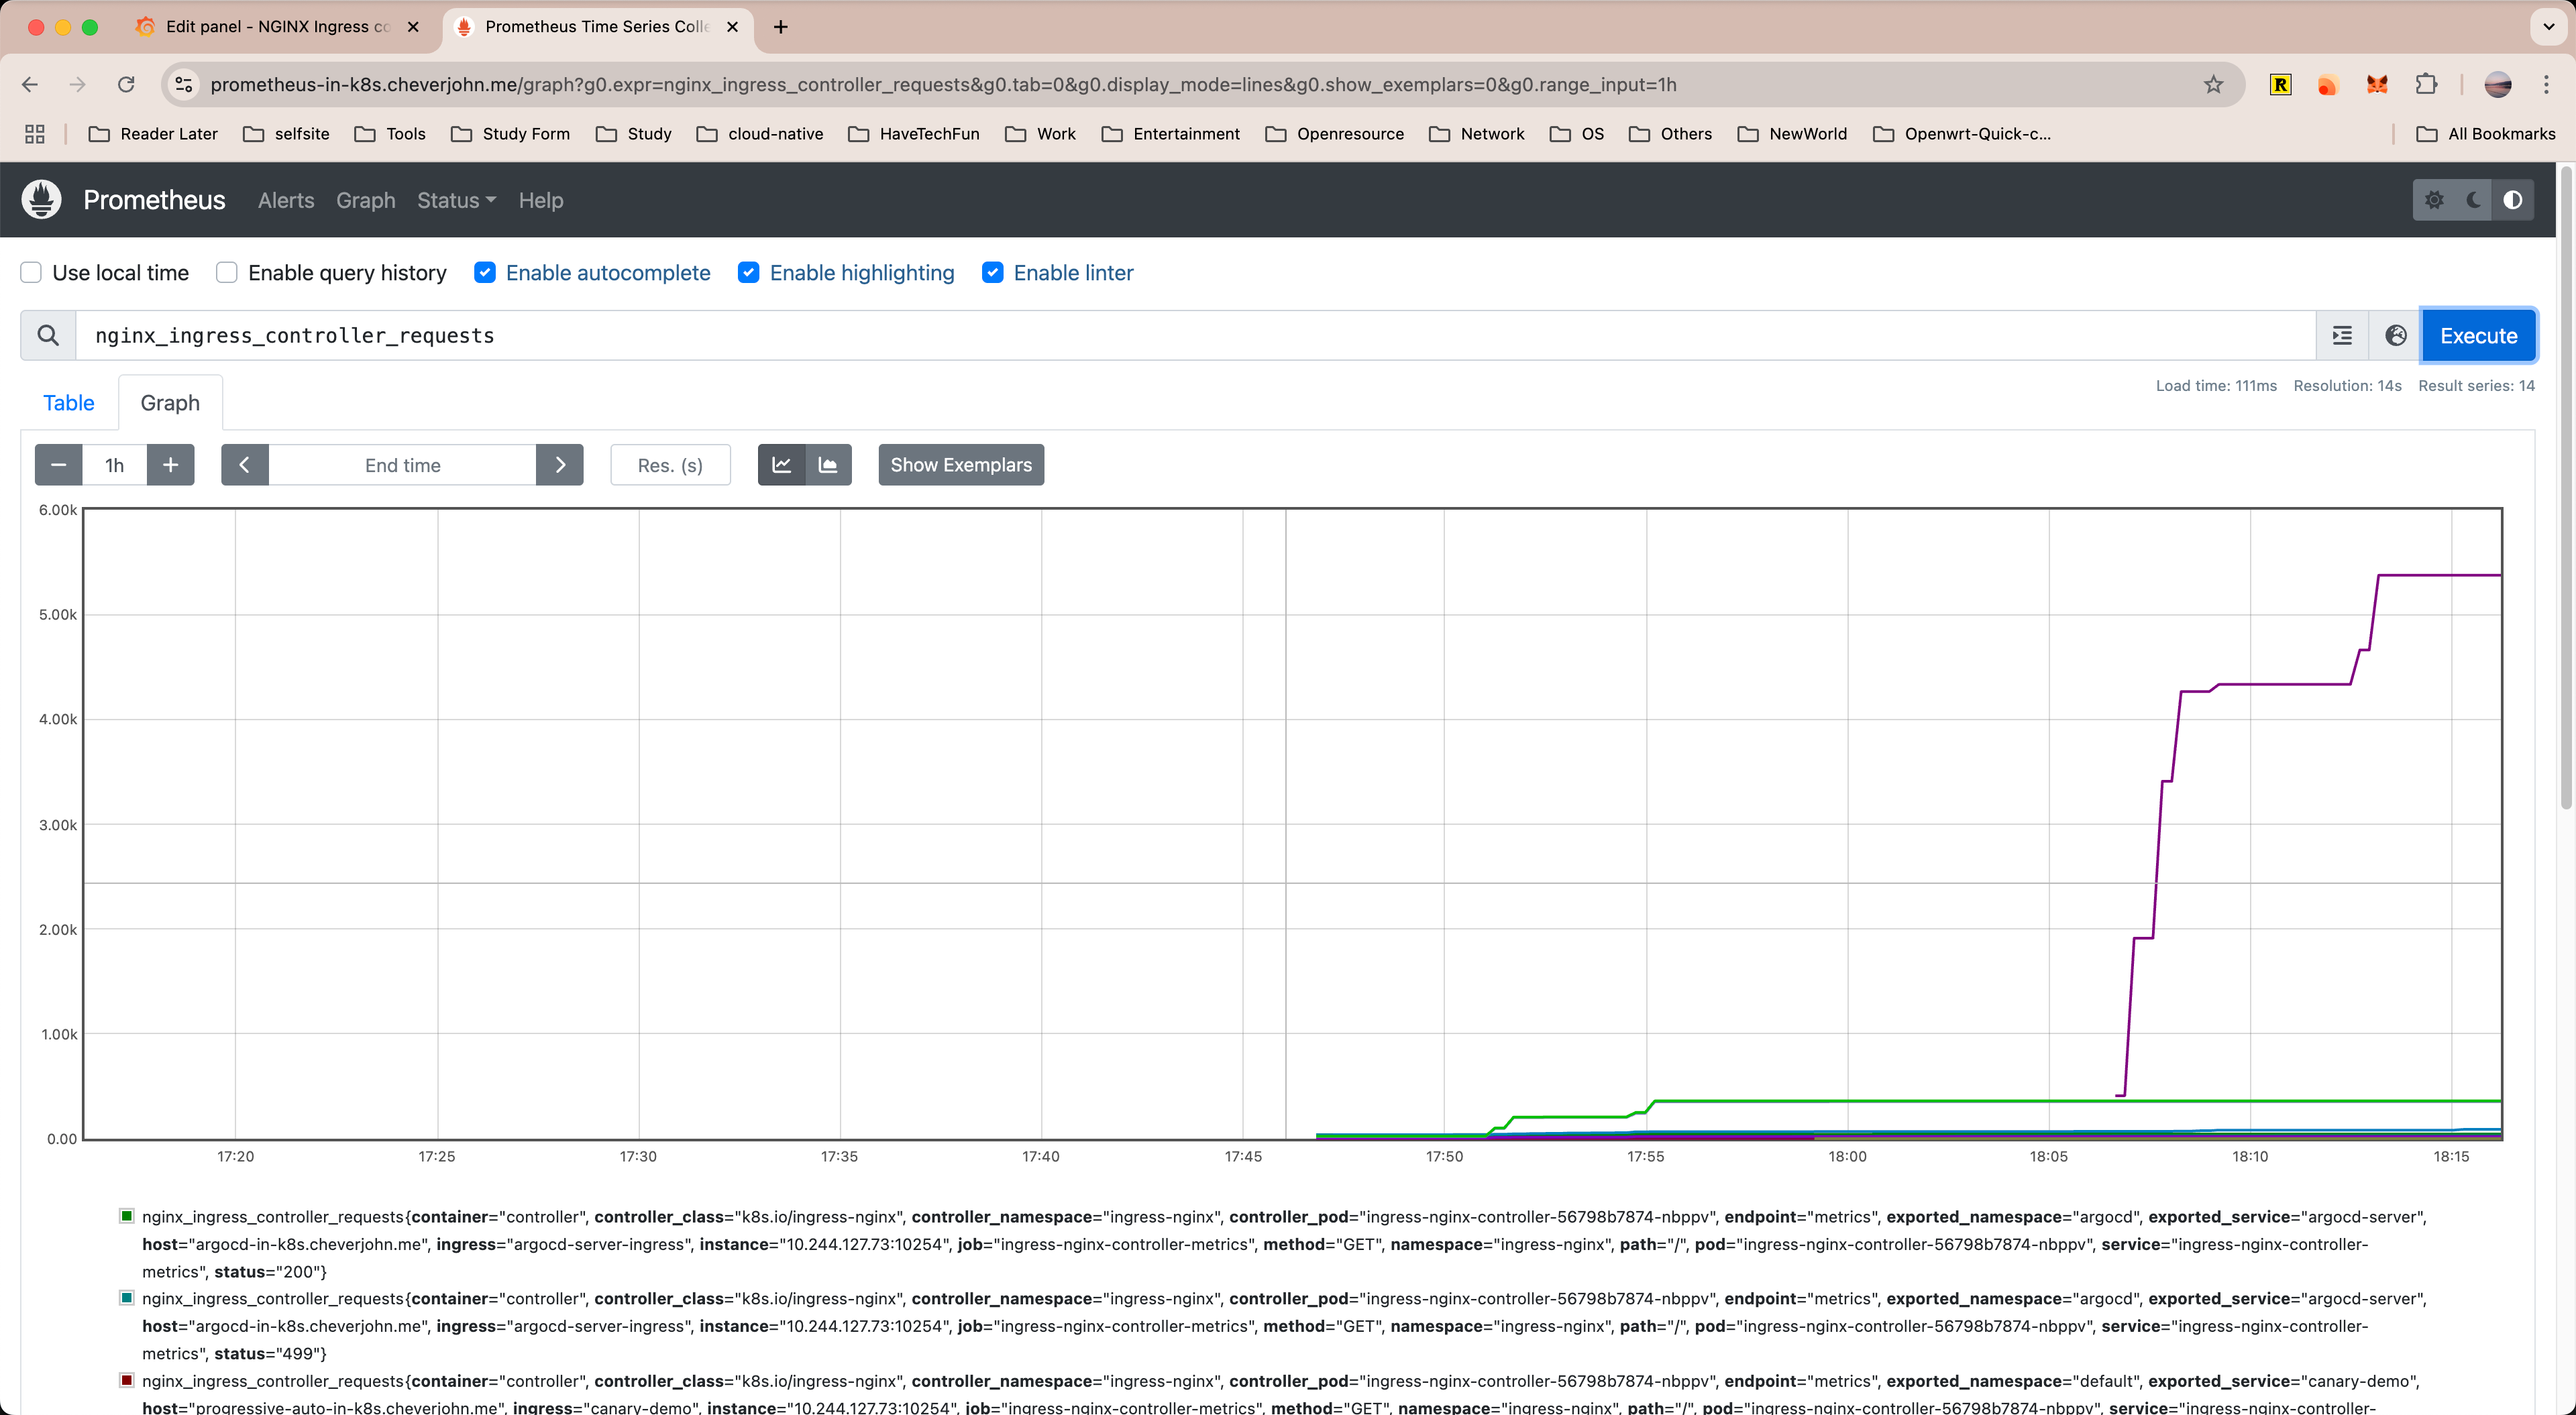The image size is (2576, 1415).
Task: Open the site information icon in address bar
Action: (x=184, y=85)
